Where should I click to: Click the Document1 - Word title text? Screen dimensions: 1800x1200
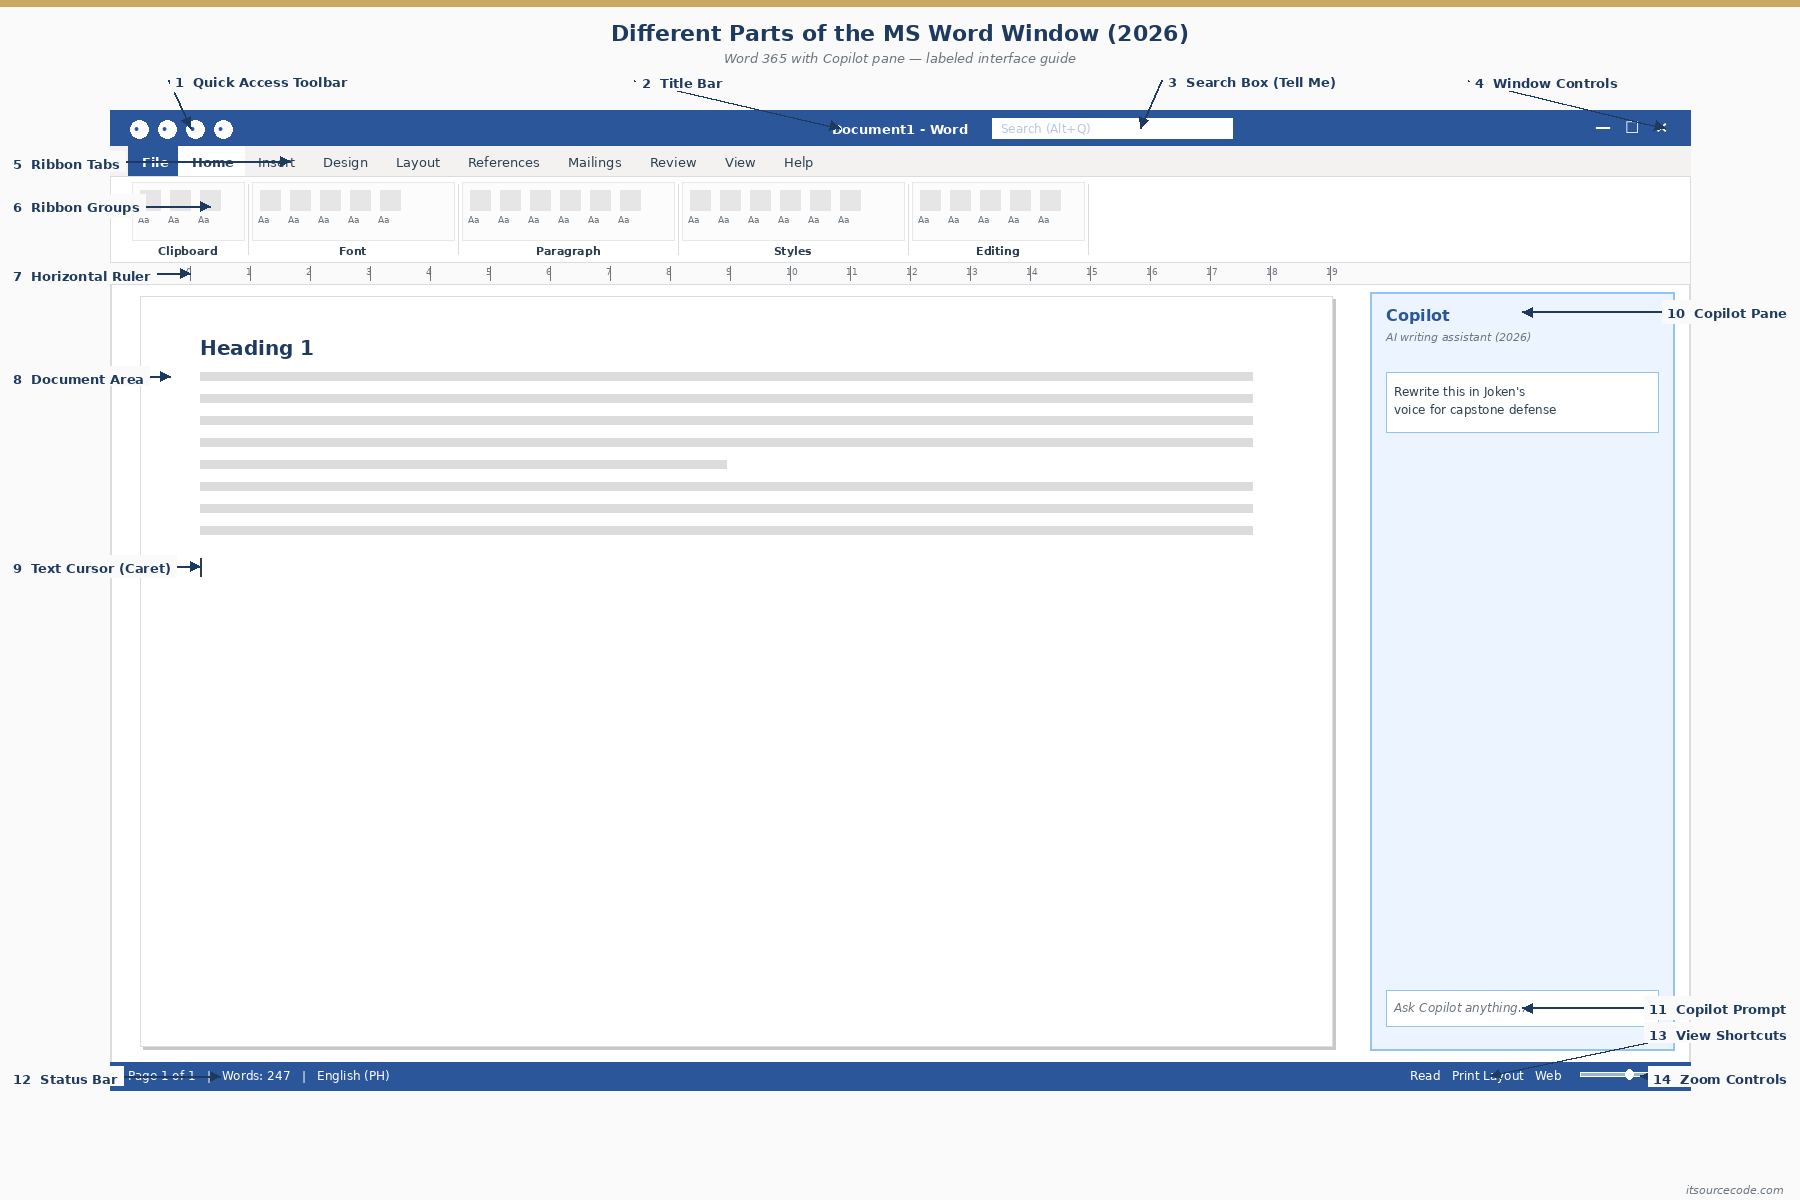tap(900, 129)
